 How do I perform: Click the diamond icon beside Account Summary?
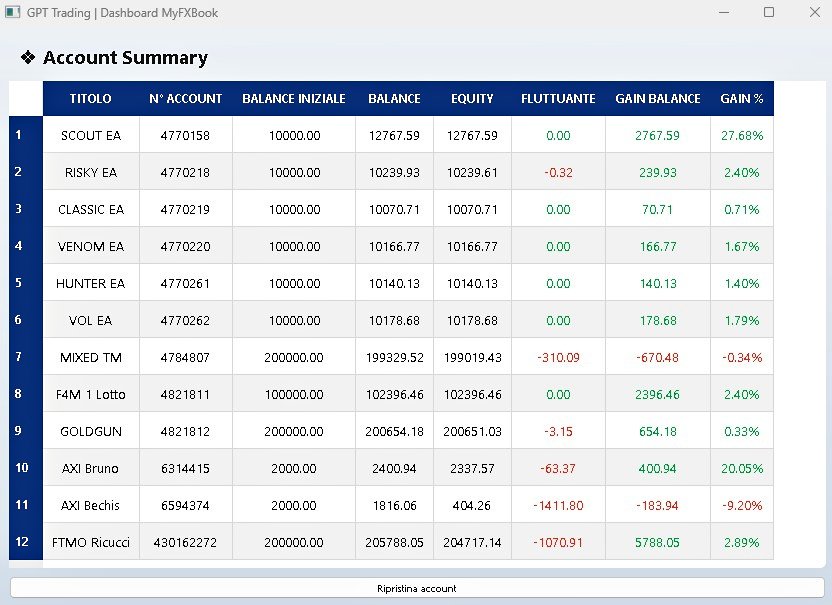pos(28,58)
